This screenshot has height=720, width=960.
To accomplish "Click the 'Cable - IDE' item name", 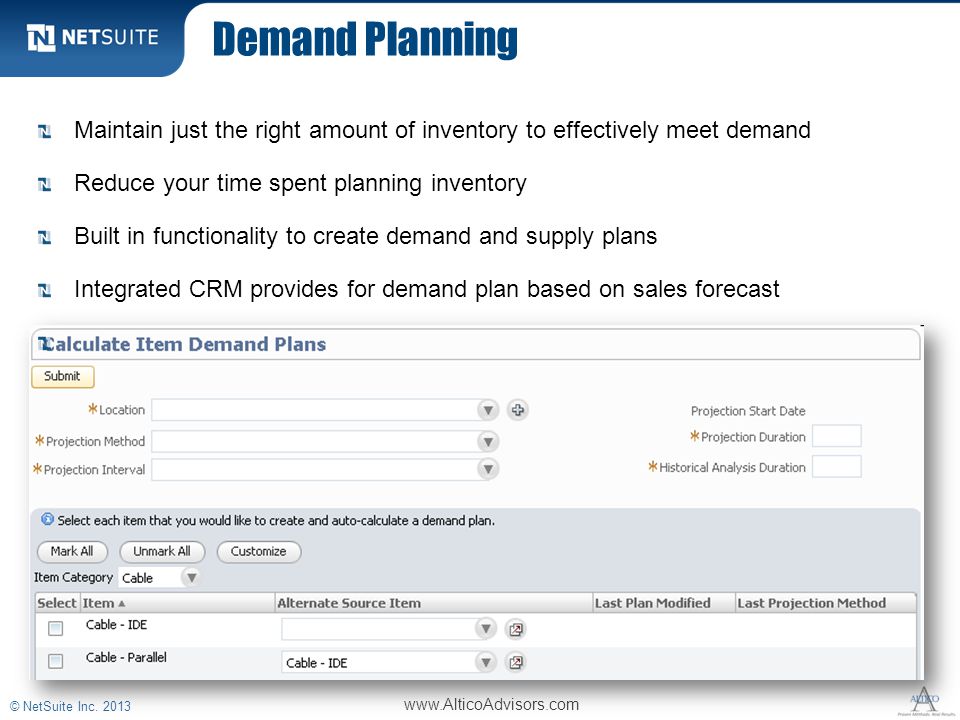I will coord(116,624).
